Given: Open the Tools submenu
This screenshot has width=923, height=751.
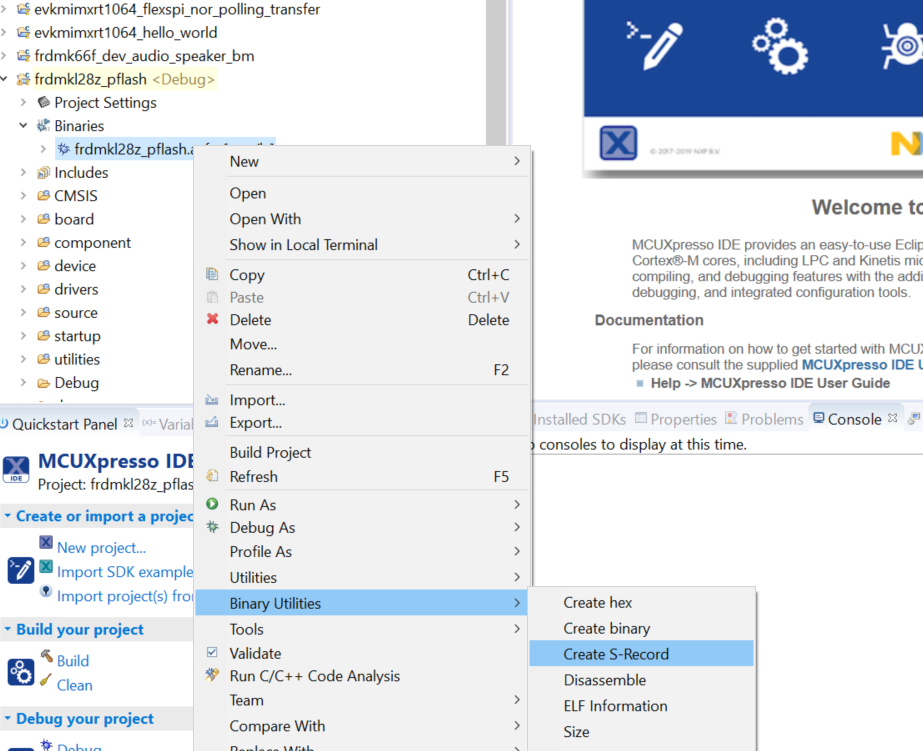Looking at the screenshot, I should click(363, 629).
